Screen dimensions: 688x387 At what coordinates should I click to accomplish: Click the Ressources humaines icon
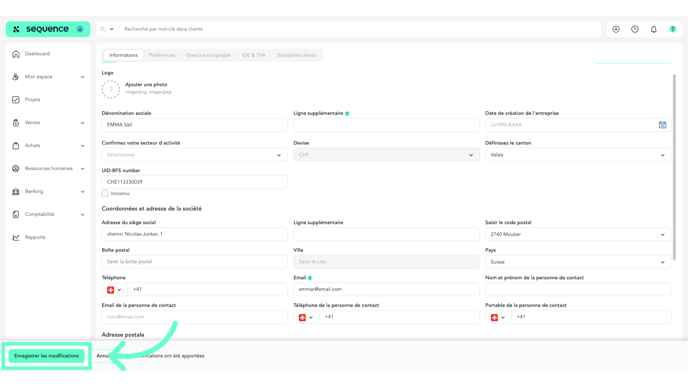click(16, 168)
